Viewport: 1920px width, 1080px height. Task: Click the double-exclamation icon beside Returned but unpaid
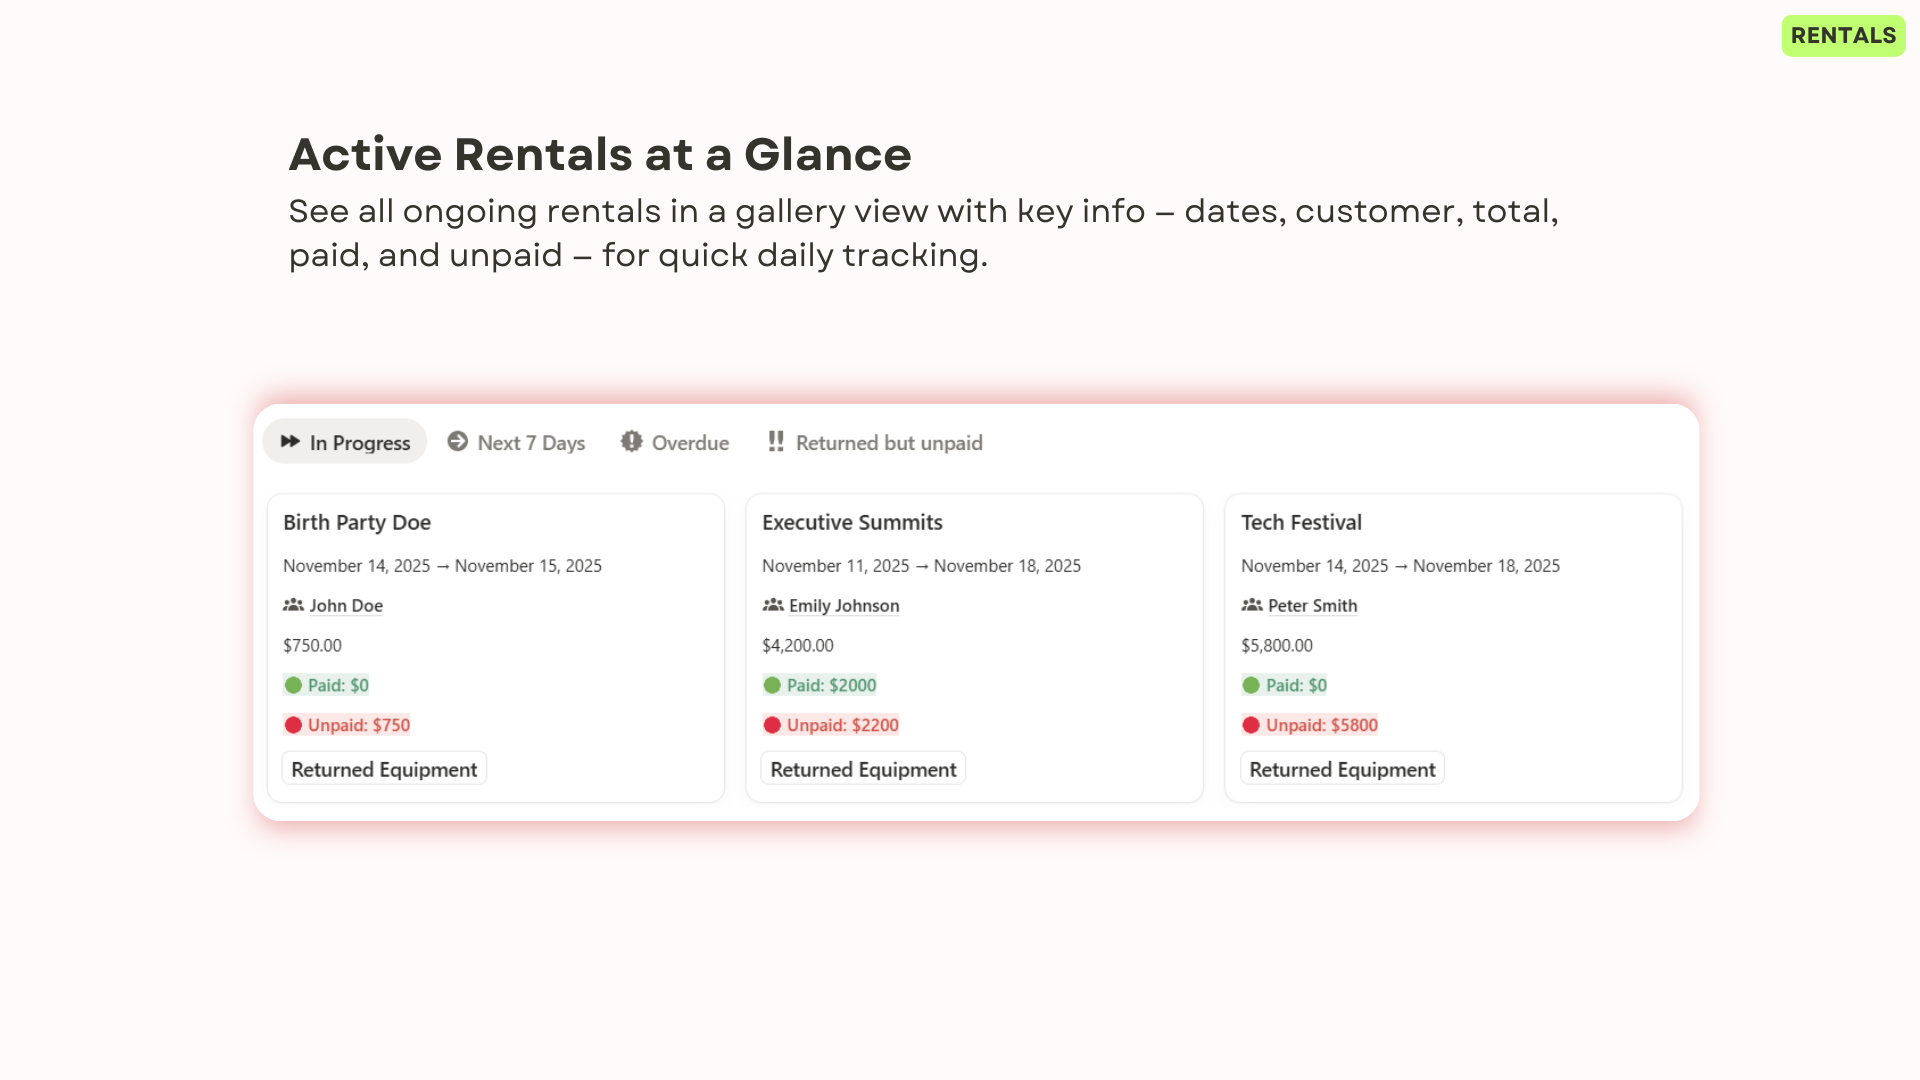pyautogui.click(x=776, y=441)
